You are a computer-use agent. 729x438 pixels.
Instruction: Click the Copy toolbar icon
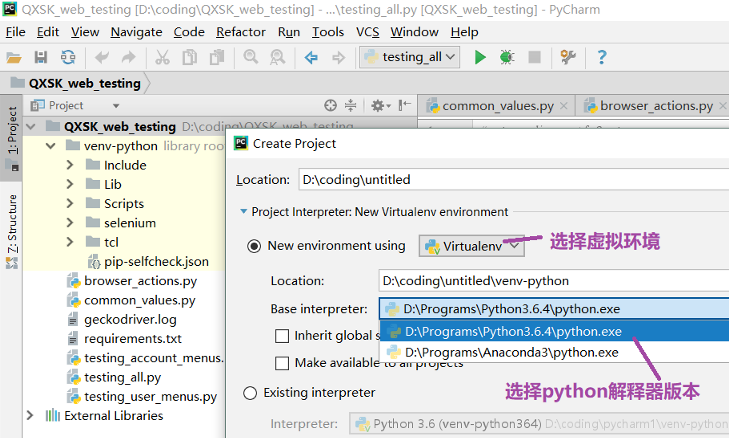click(x=189, y=58)
